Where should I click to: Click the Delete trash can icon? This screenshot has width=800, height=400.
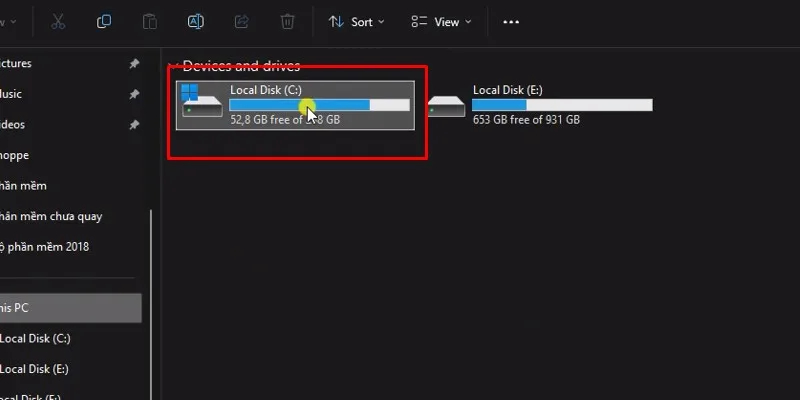pos(287,21)
